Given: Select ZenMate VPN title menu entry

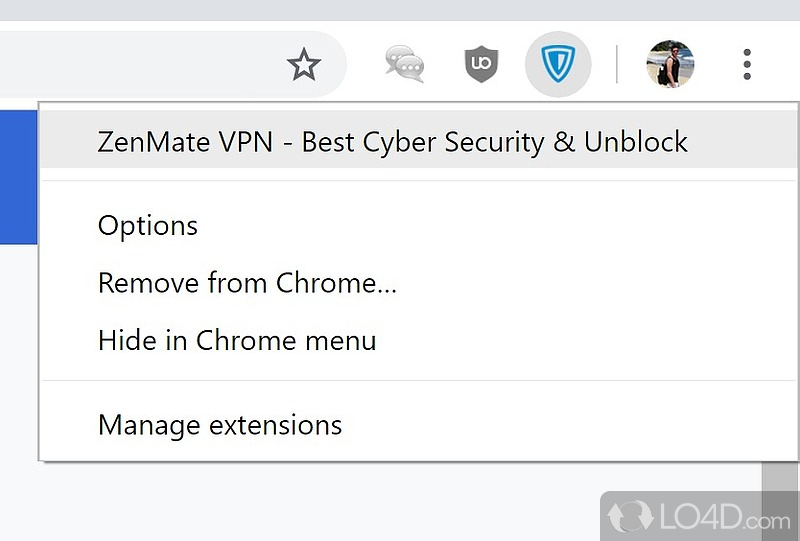Looking at the screenshot, I should (392, 141).
